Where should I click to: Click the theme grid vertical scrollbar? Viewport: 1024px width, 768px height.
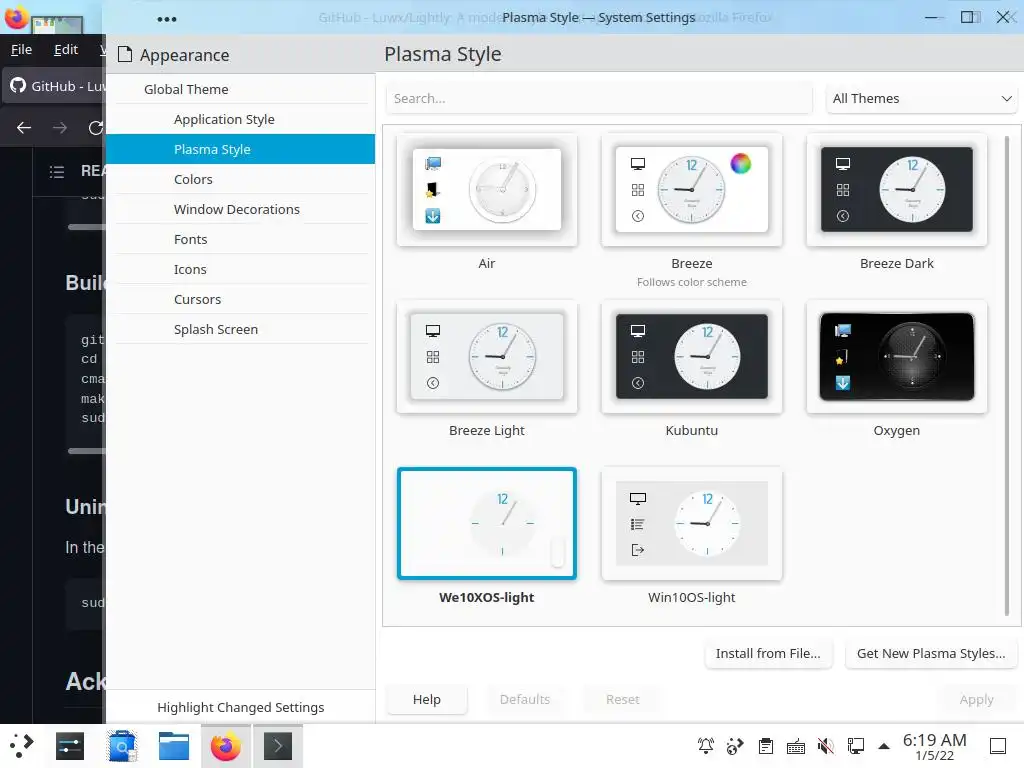(1006, 376)
